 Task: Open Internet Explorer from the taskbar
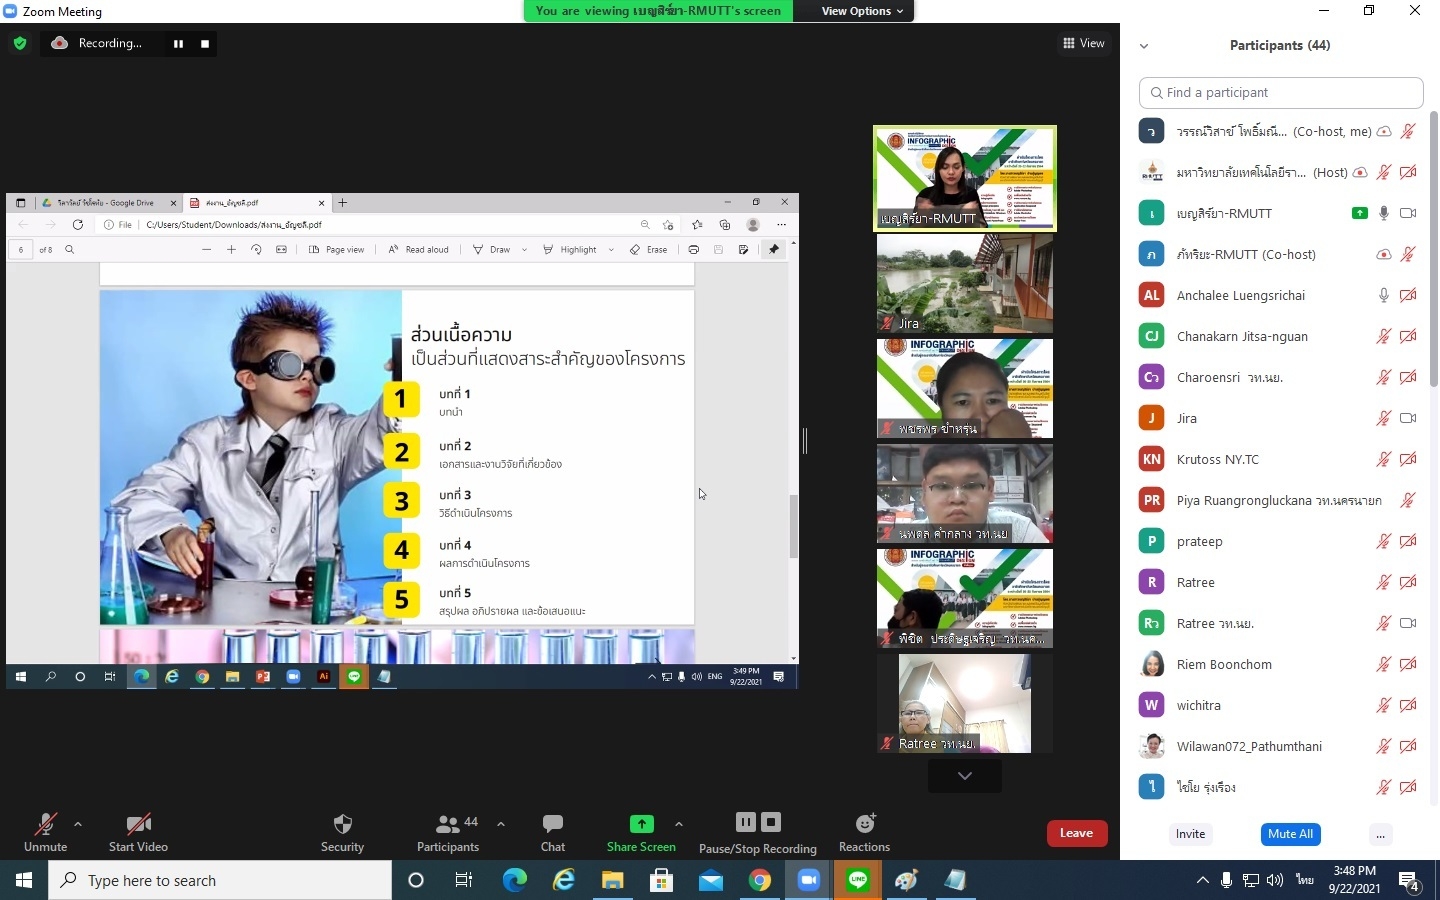(564, 880)
